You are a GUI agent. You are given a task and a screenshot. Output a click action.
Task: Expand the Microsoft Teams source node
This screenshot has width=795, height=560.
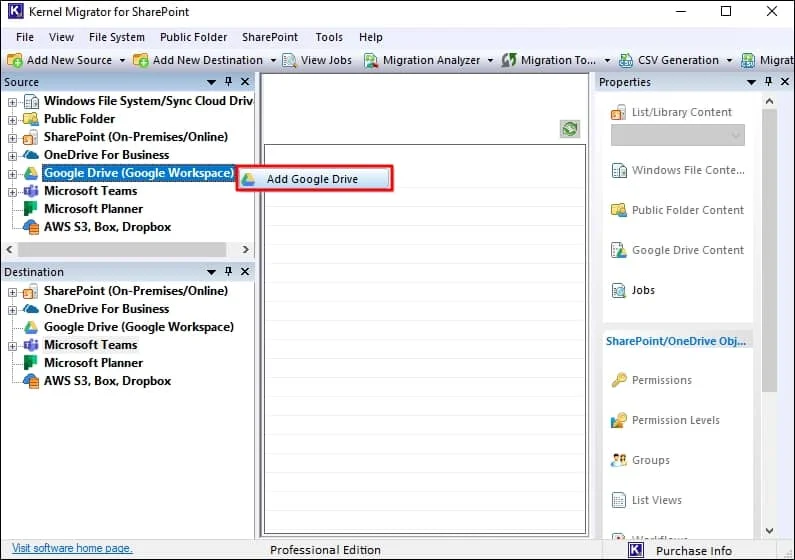click(12, 192)
